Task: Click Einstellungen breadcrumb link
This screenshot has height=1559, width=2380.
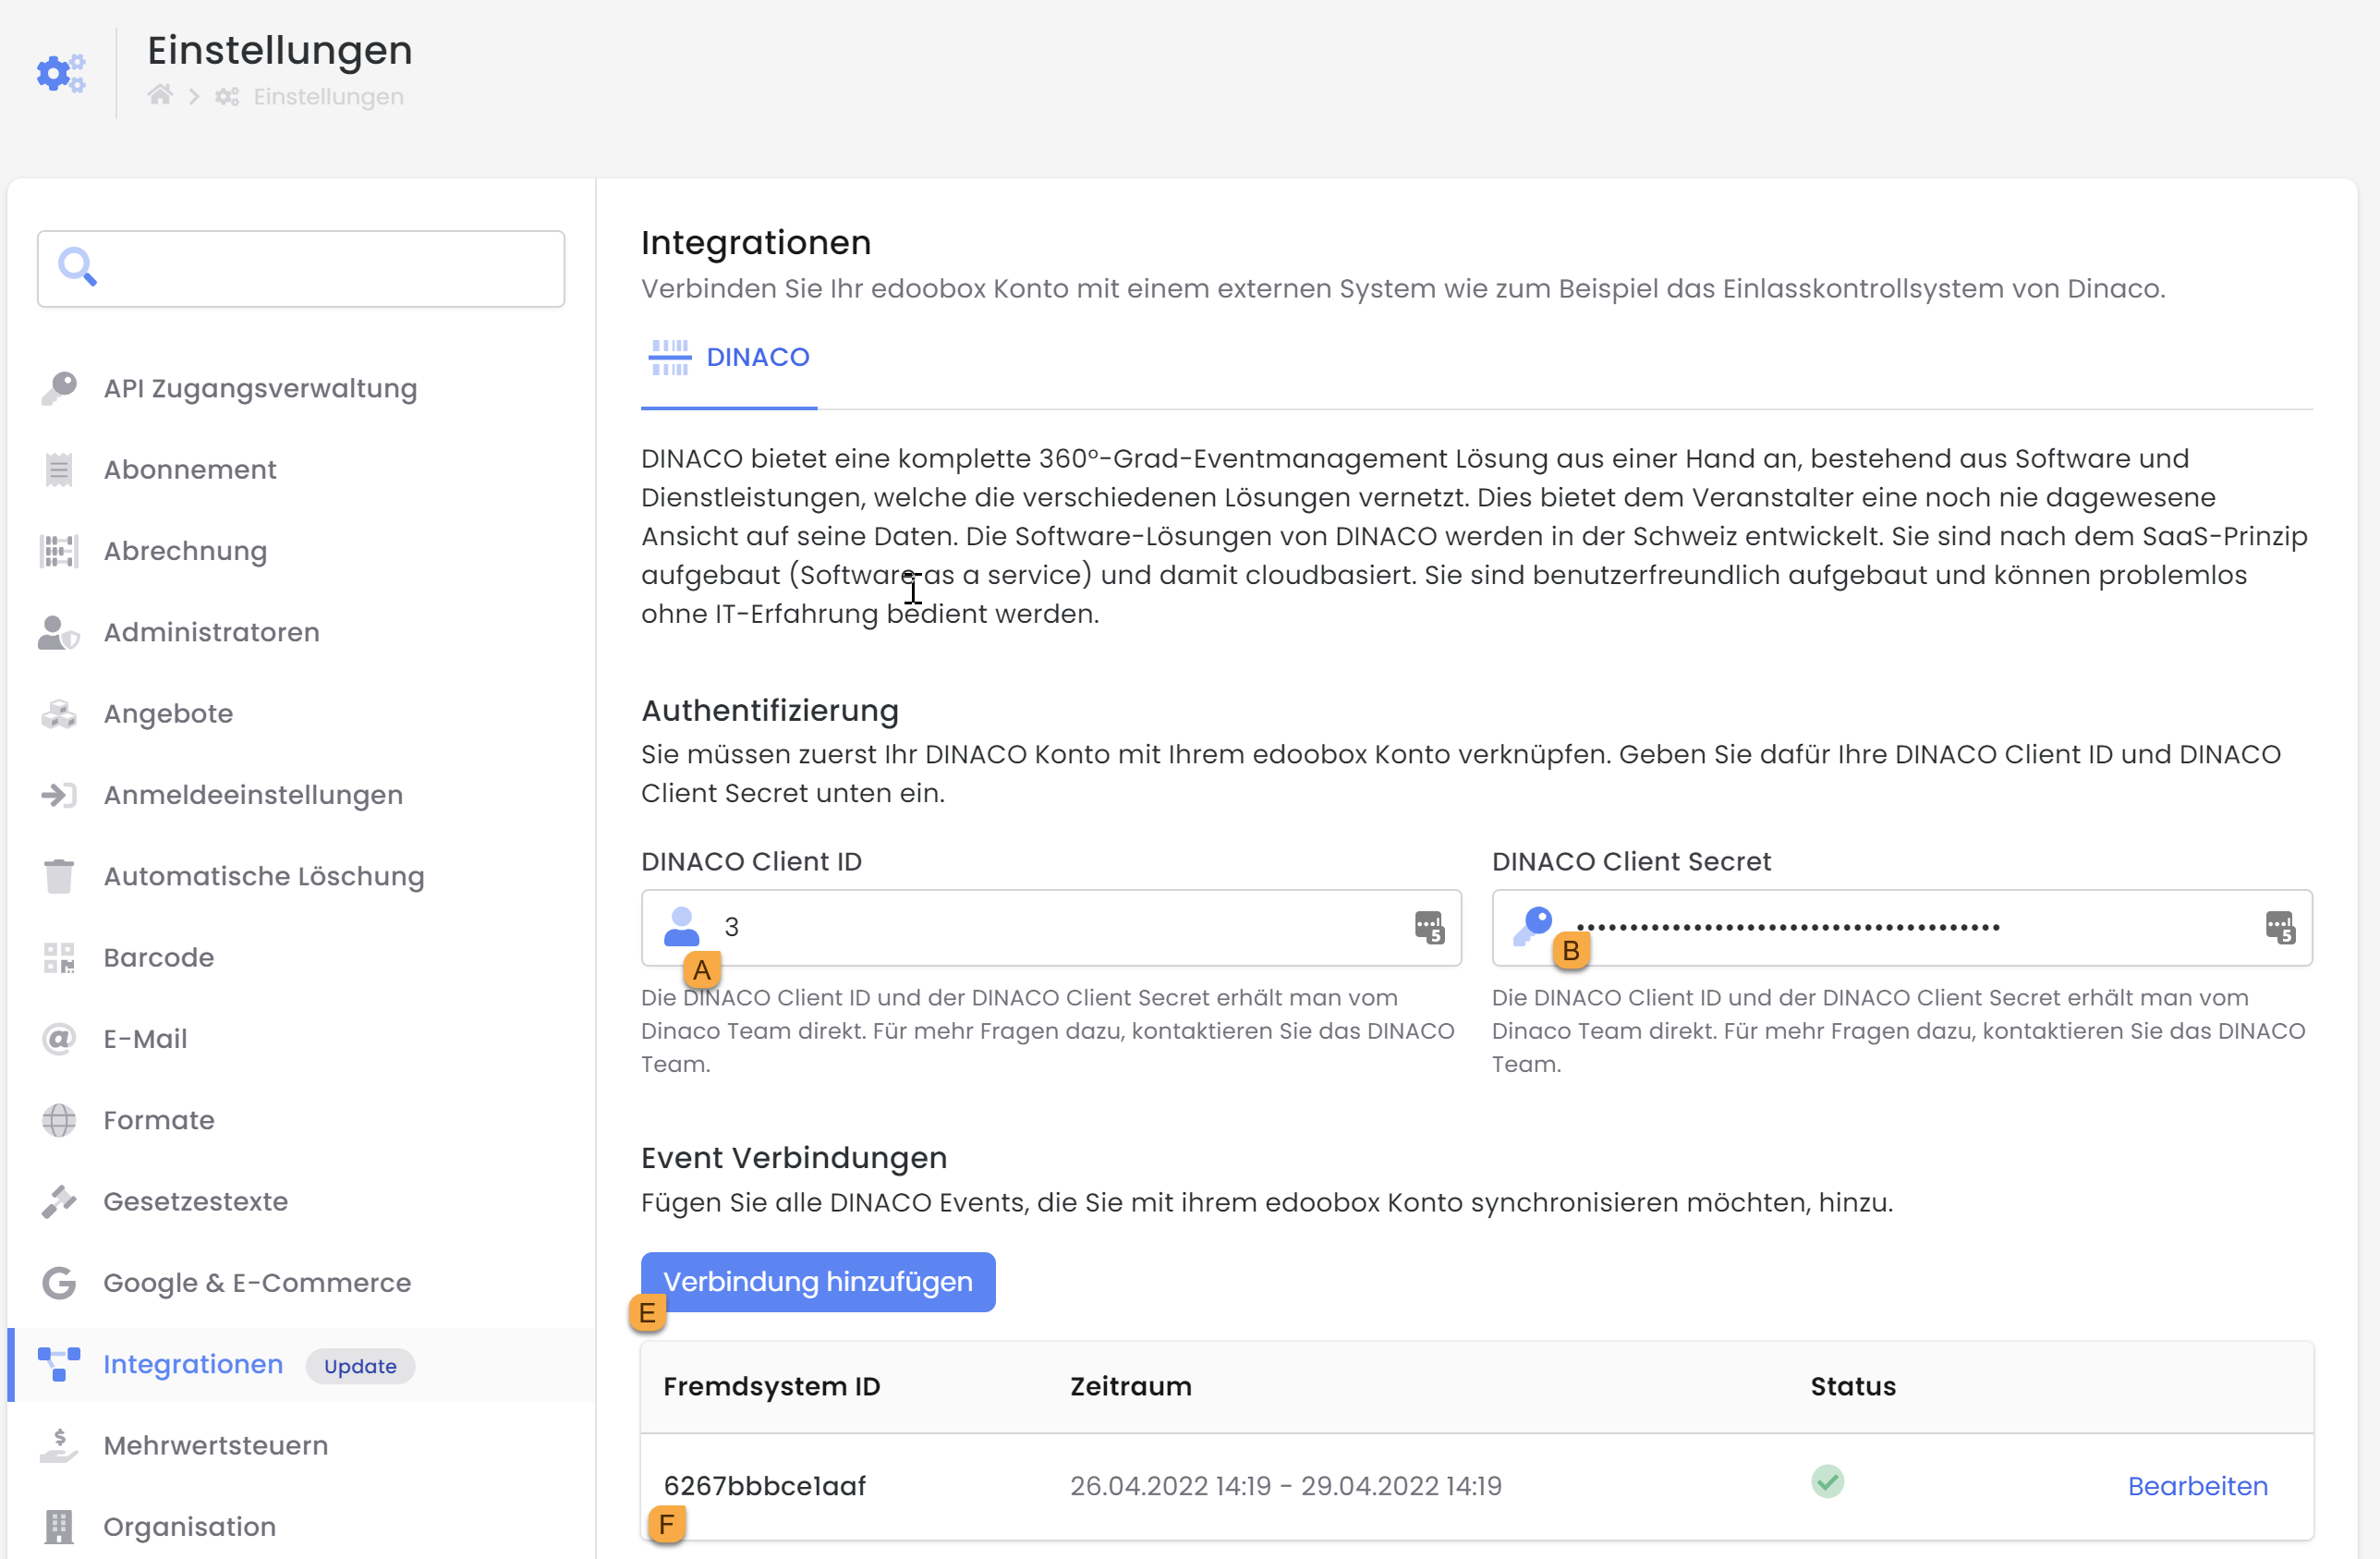Action: pyautogui.click(x=328, y=96)
